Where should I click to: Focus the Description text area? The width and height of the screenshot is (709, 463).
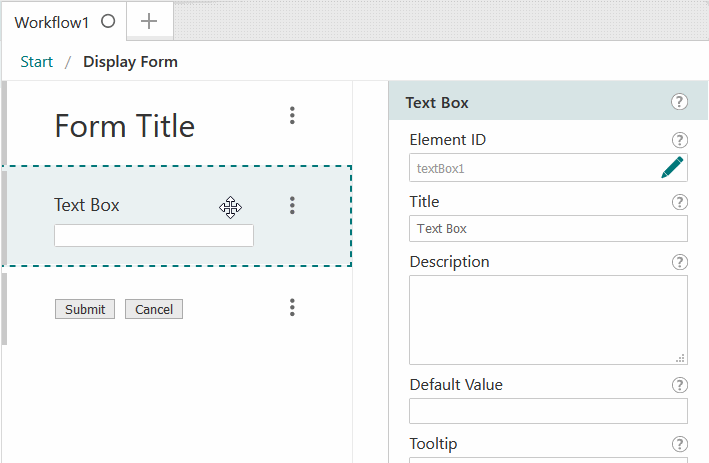point(548,320)
